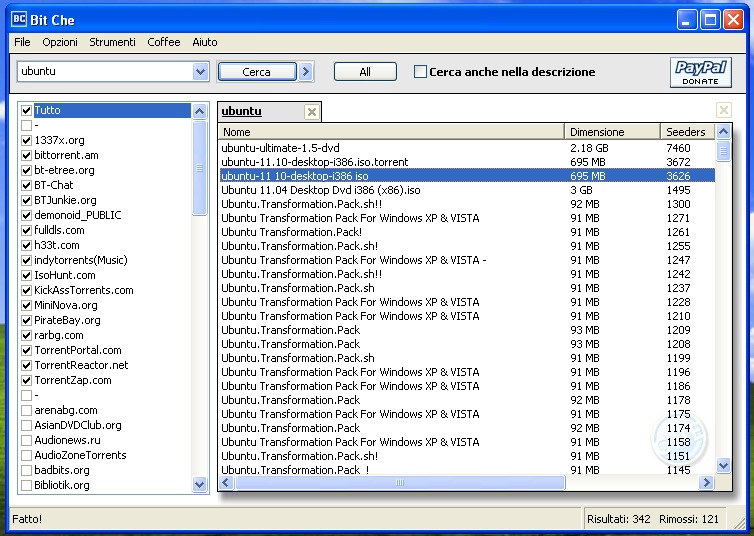Click the arrow button next to Cerca
Screen dimensions: 754x536
(x=306, y=72)
